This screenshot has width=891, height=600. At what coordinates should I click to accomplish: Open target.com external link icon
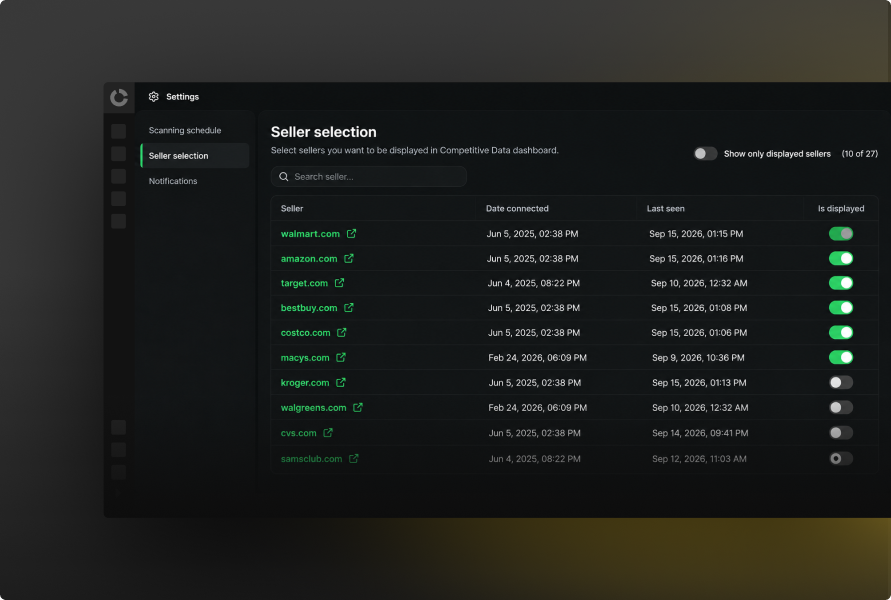[339, 283]
